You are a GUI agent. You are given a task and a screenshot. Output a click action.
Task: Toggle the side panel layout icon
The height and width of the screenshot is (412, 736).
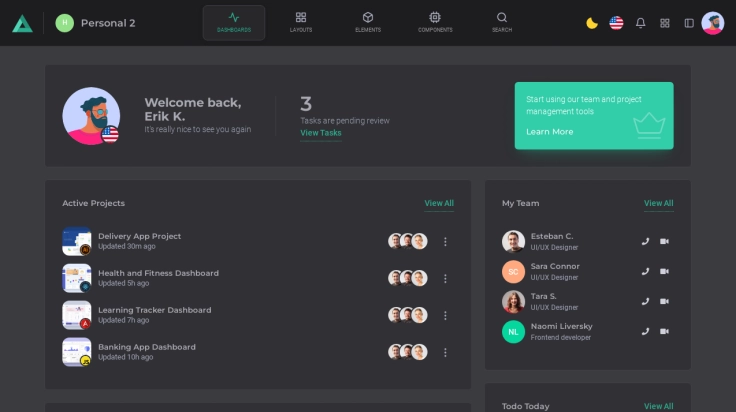tap(689, 23)
